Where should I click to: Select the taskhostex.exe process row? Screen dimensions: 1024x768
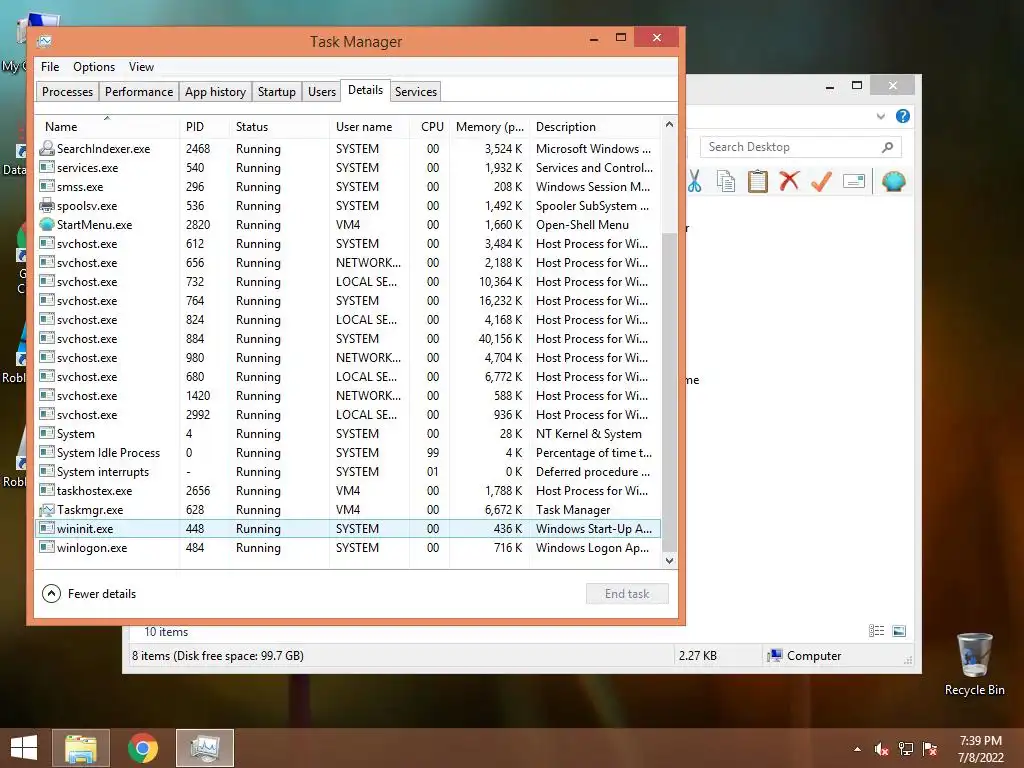349,490
